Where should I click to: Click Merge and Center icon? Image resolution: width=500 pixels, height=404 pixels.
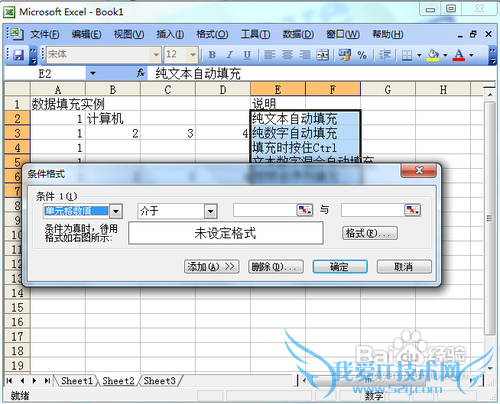coord(322,55)
